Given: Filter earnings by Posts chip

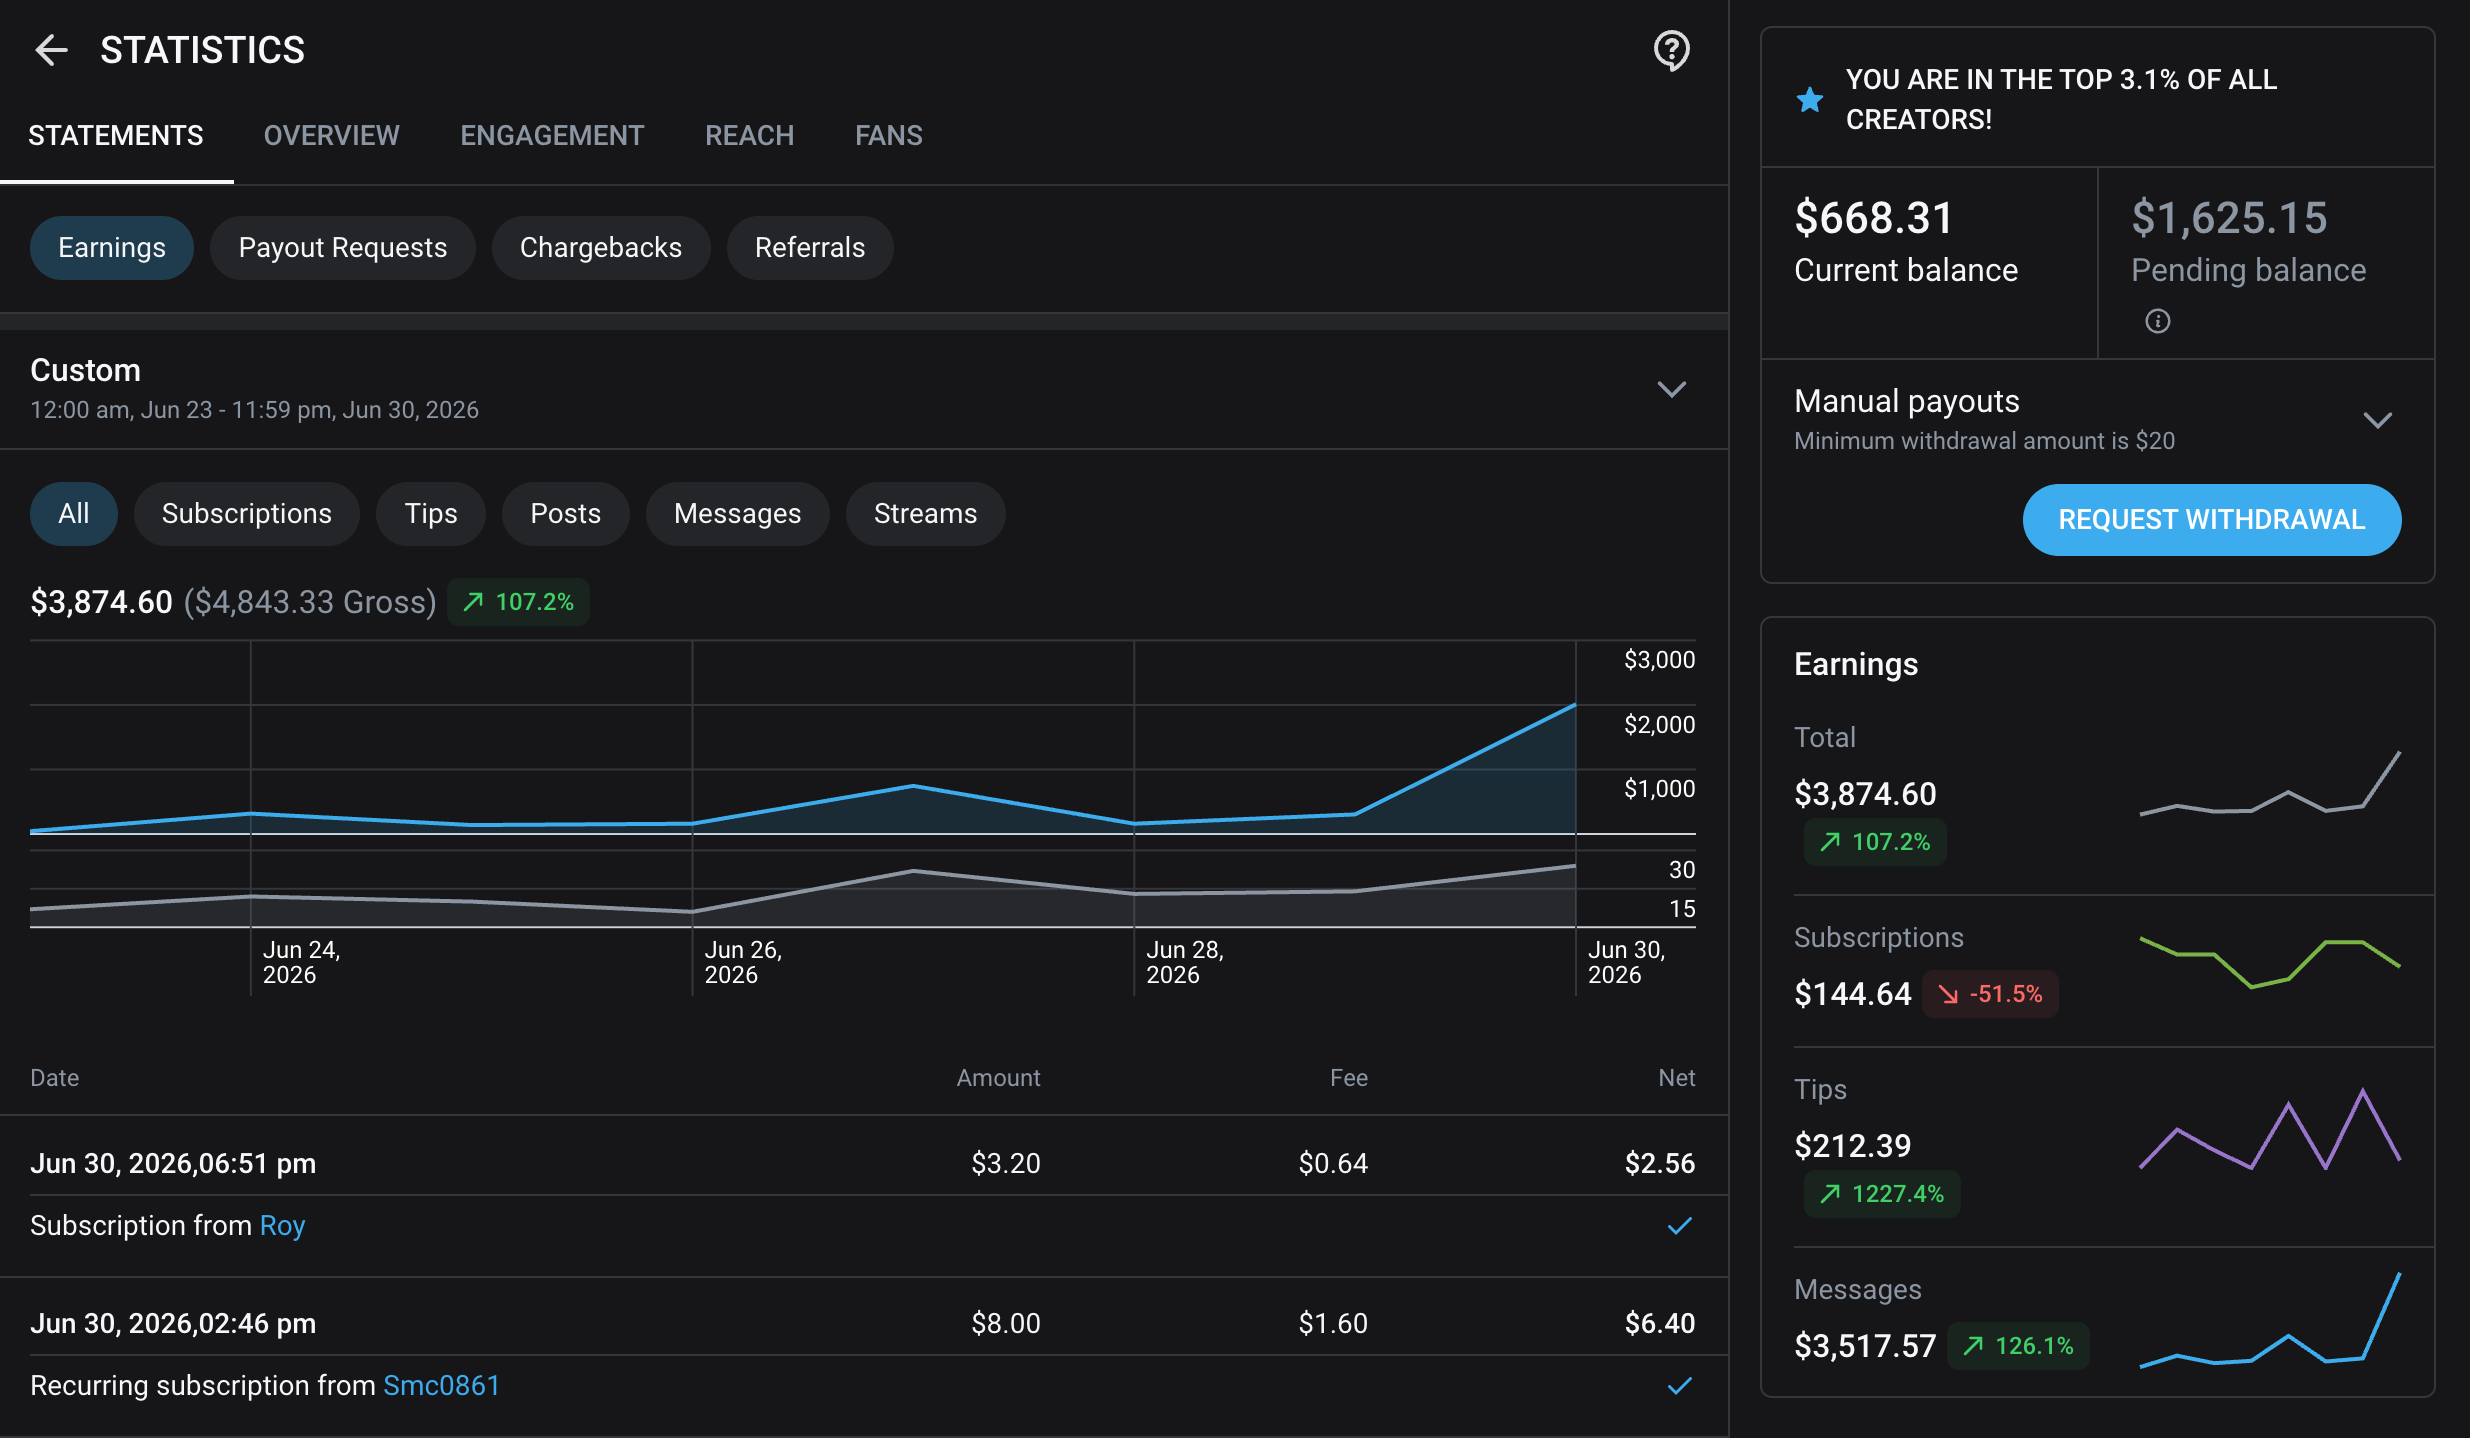Looking at the screenshot, I should [x=566, y=514].
